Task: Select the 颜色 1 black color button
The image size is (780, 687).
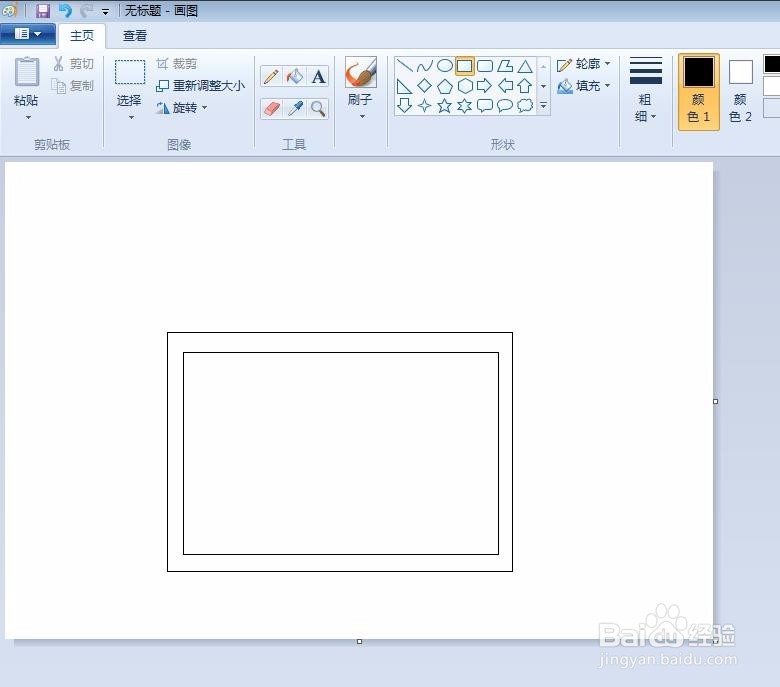Action: pyautogui.click(x=698, y=92)
